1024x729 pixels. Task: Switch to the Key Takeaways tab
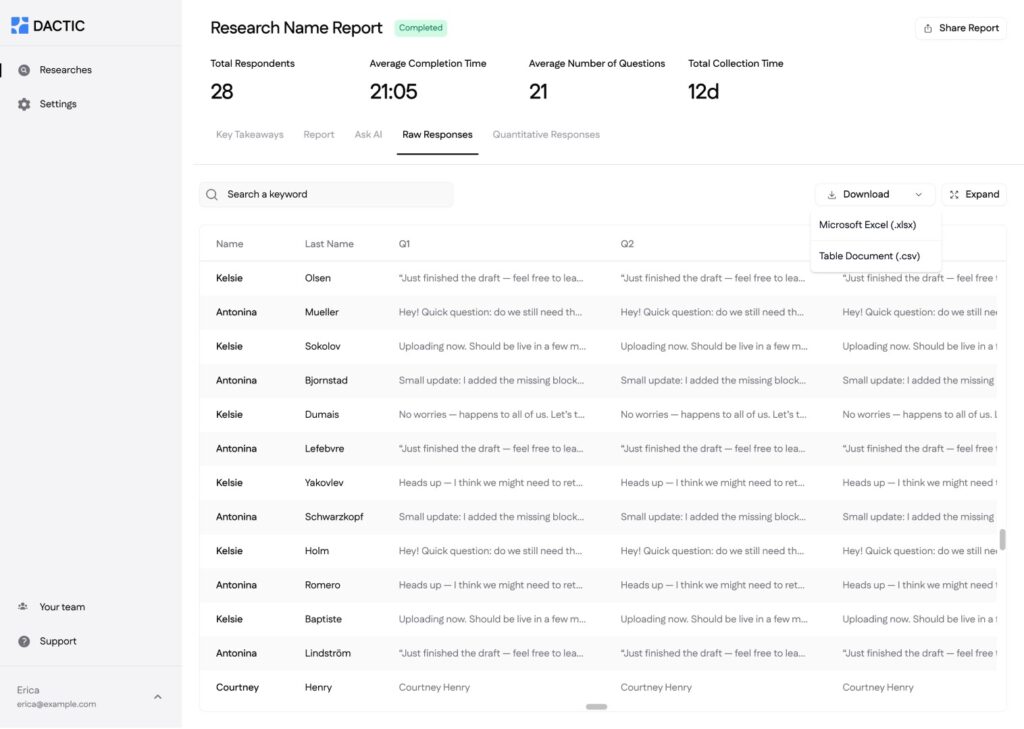click(x=249, y=135)
